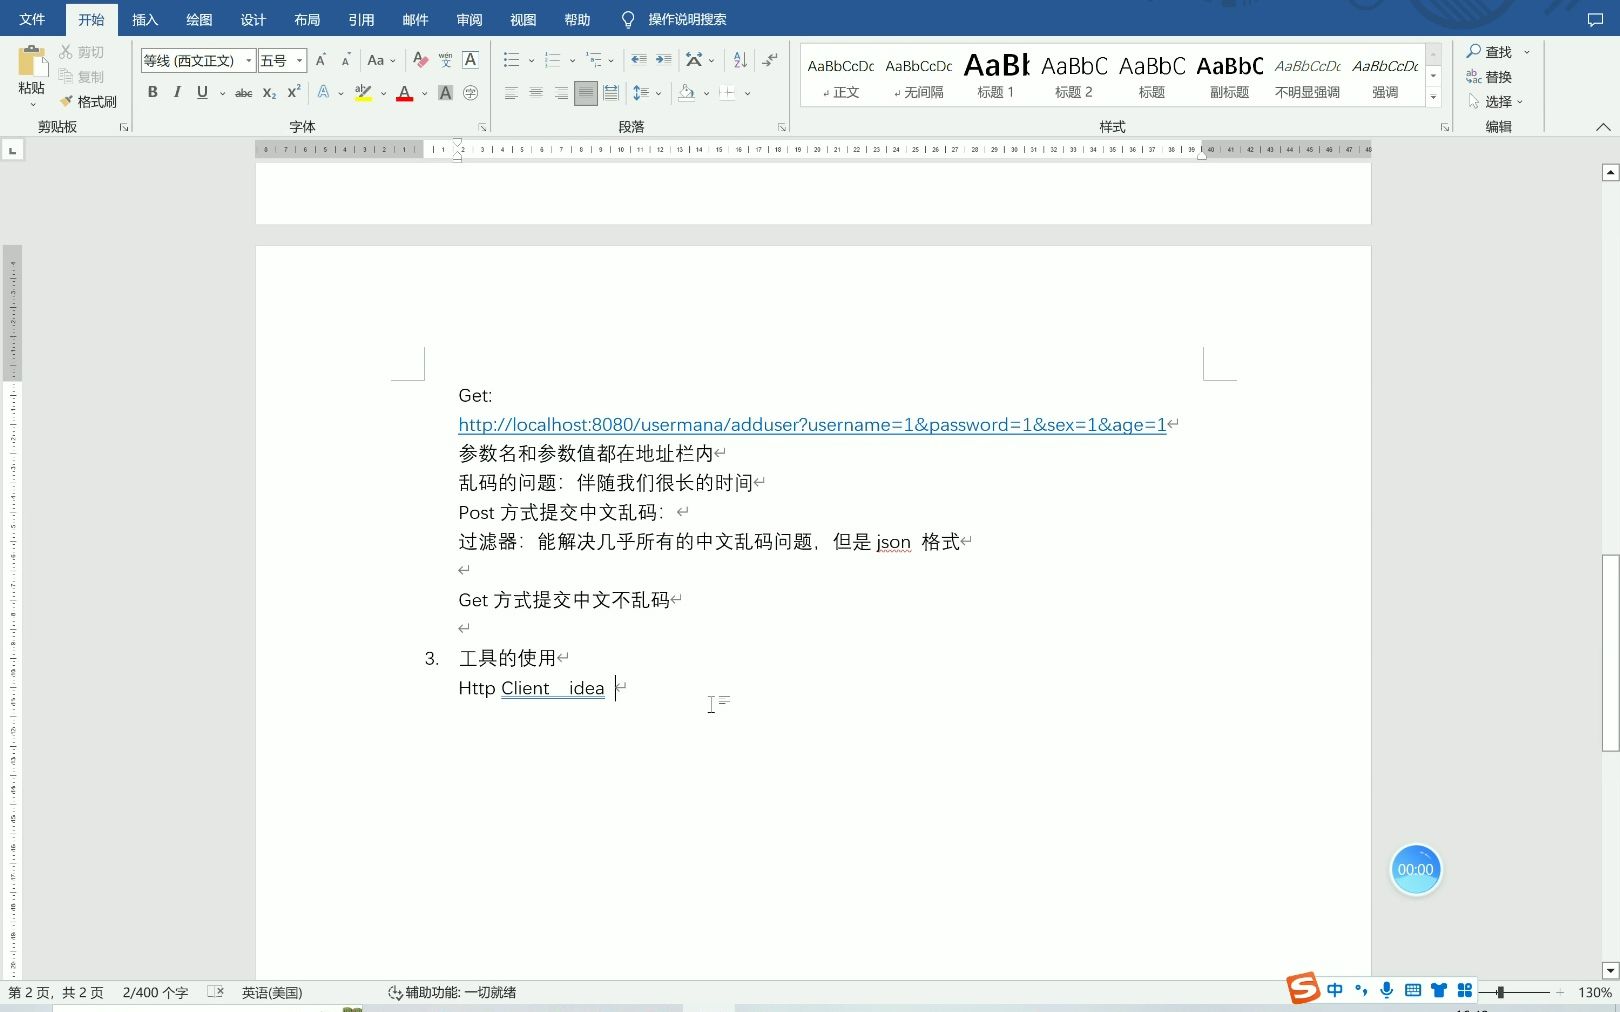The image size is (1620, 1012).
Task: Toggle show paragraph marks
Action: [x=769, y=60]
